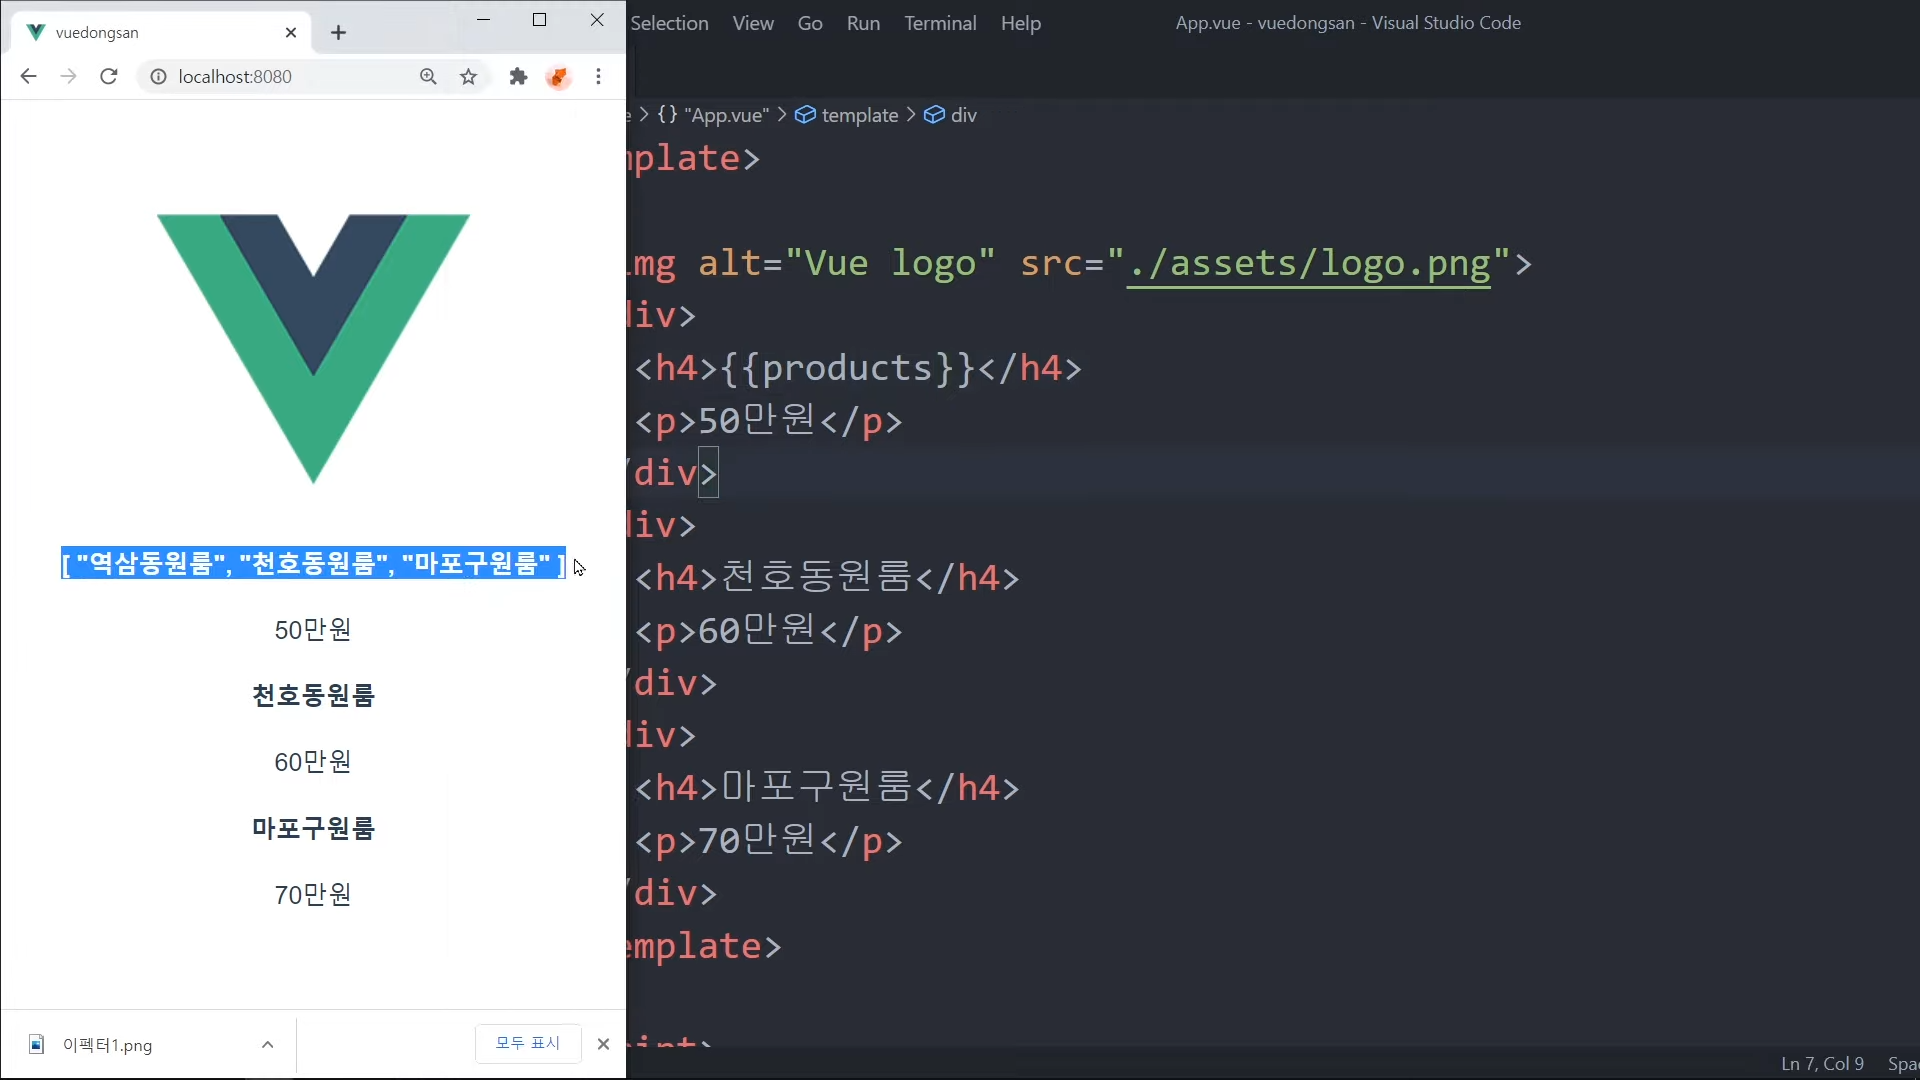Close the downloads bar

[603, 1044]
